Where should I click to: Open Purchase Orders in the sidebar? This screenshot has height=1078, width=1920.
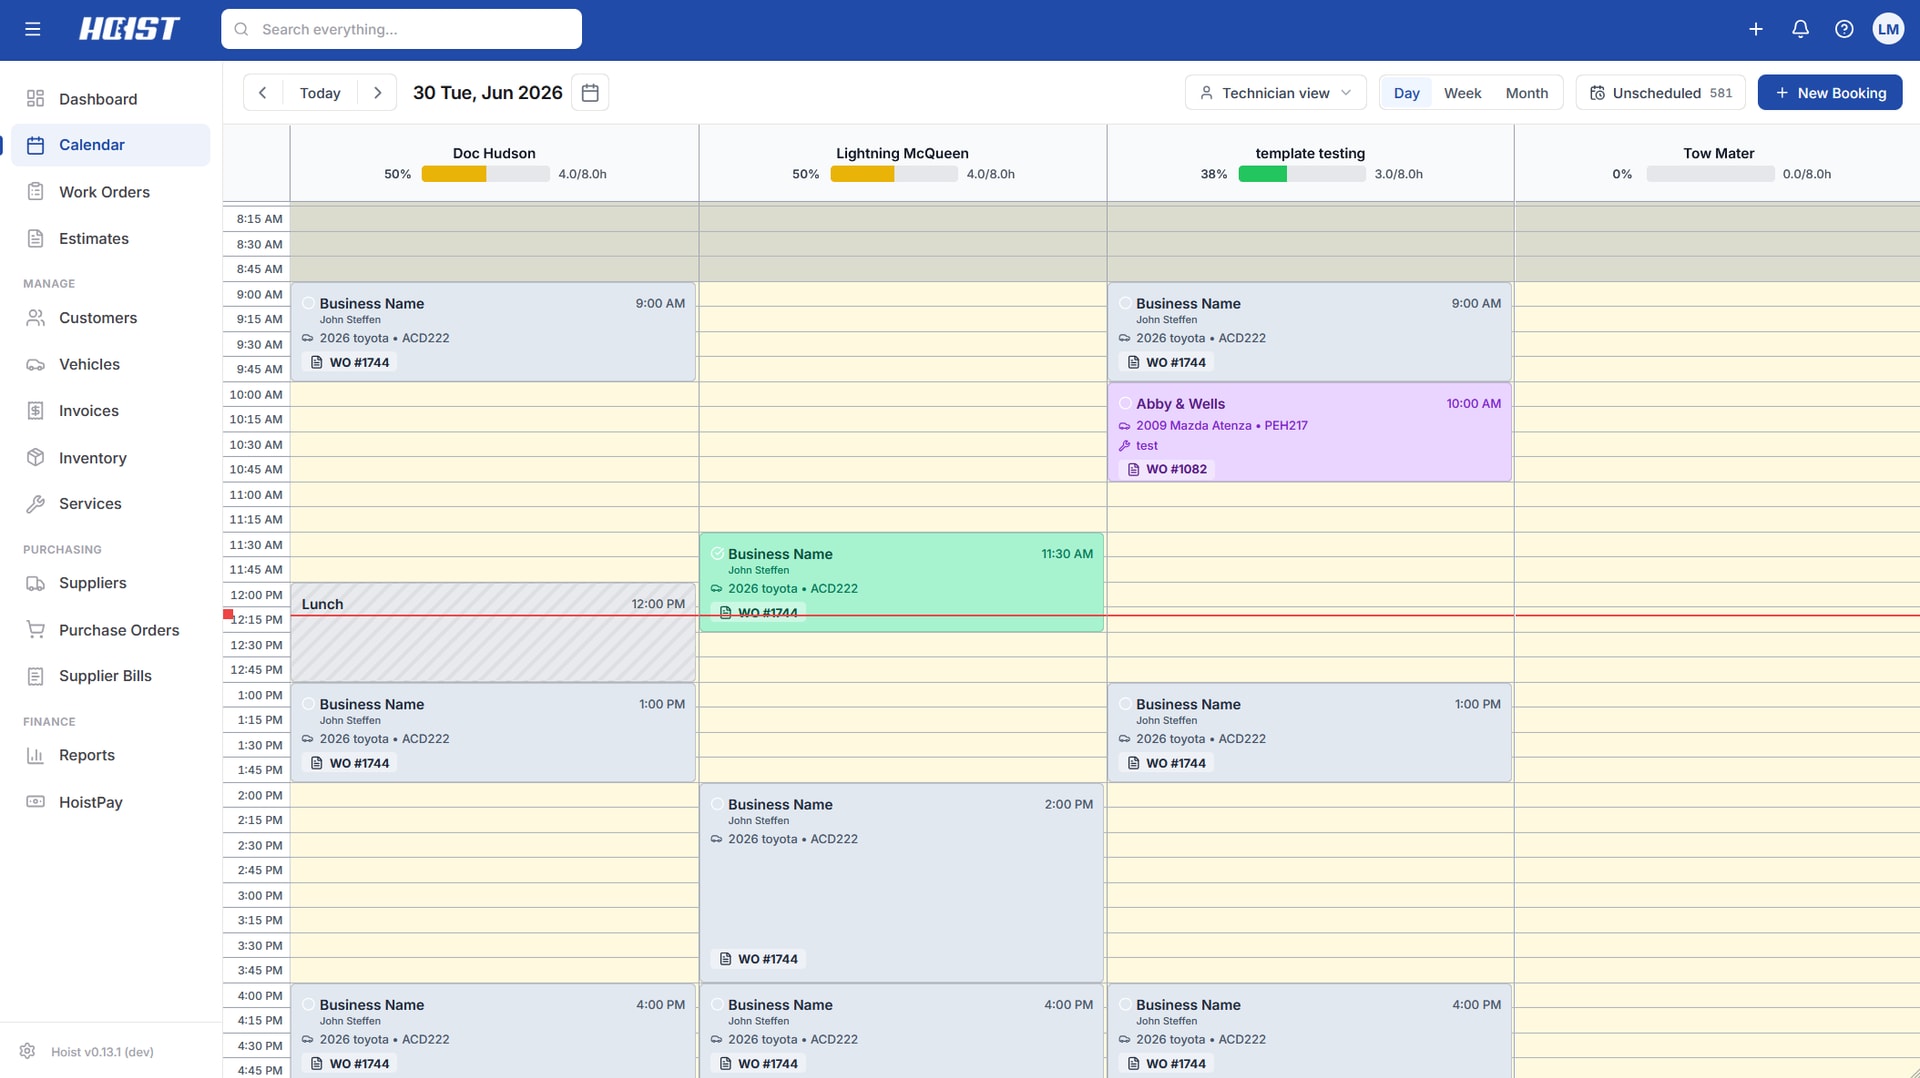[110, 630]
